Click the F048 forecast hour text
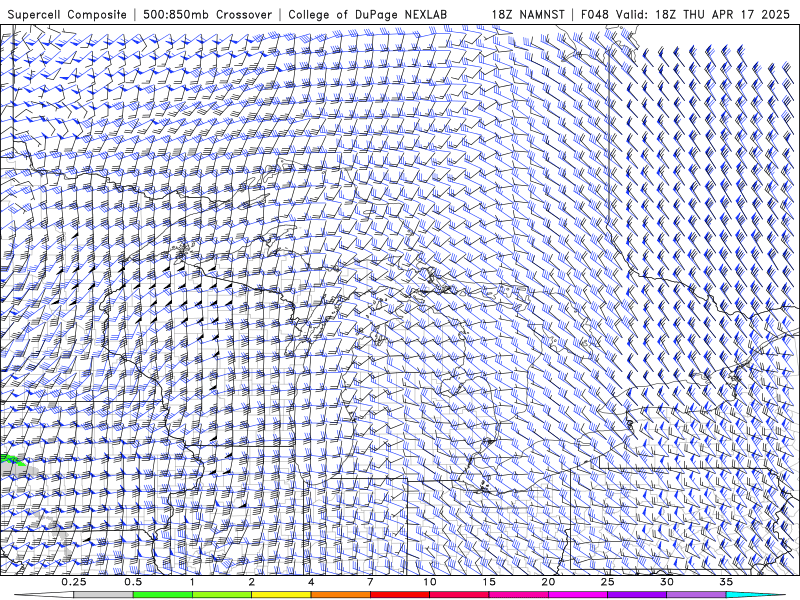The height and width of the screenshot is (600, 800). [594, 14]
